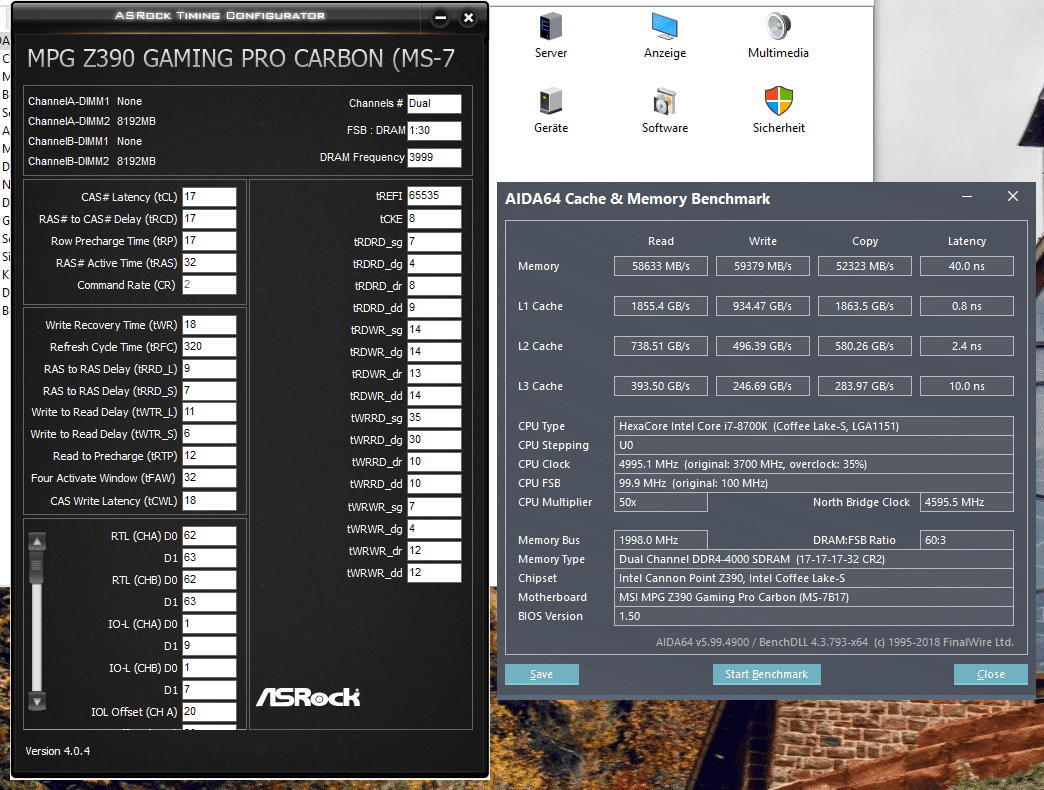The image size is (1044, 790).
Task: Click the tWRWR_dd value field
Action: pyautogui.click(x=434, y=572)
